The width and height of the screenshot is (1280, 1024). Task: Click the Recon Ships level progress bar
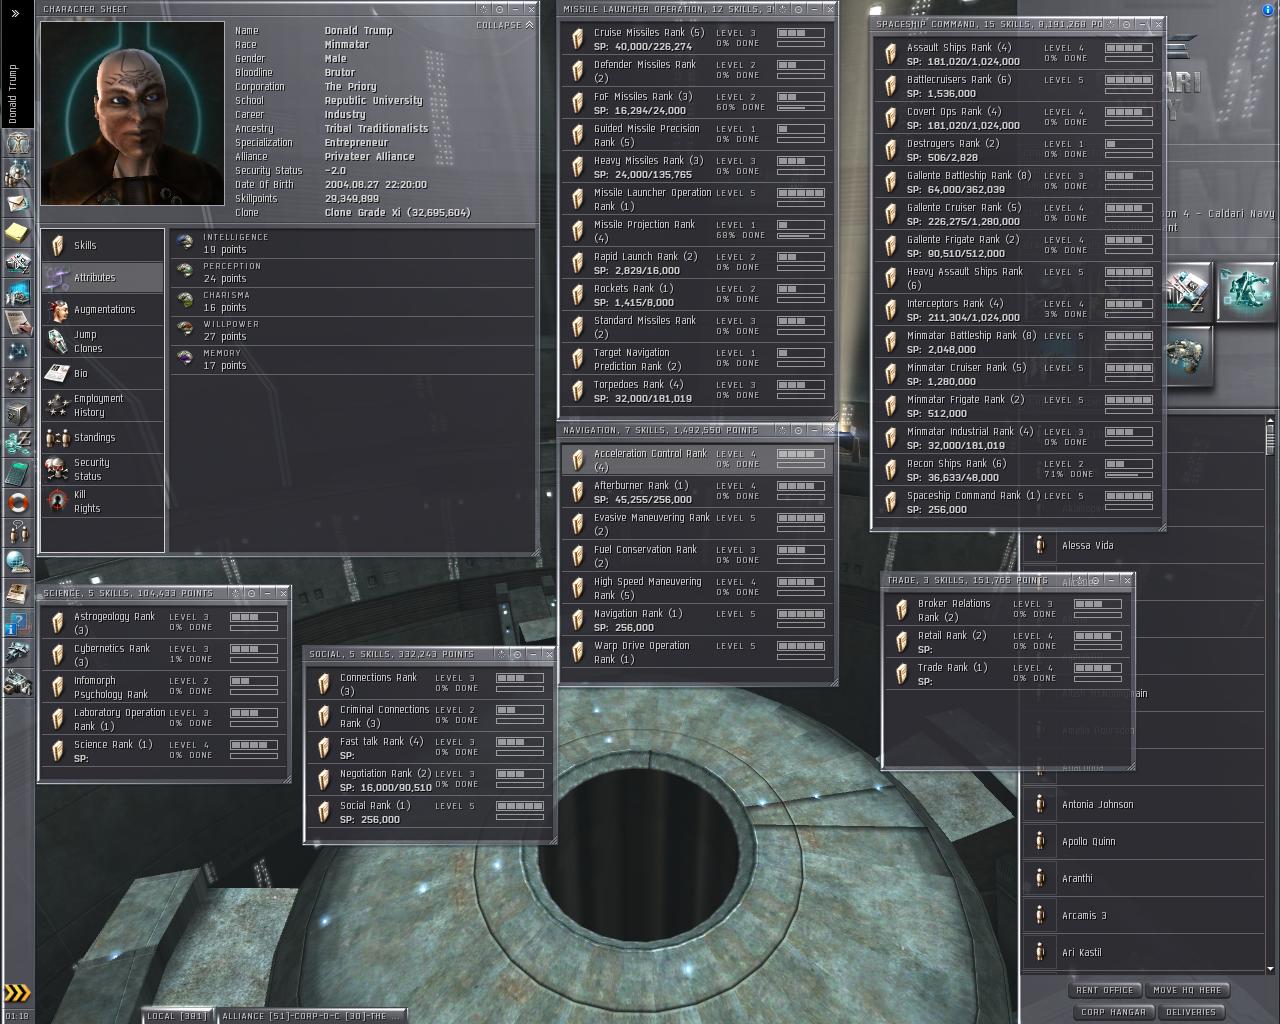[1129, 464]
